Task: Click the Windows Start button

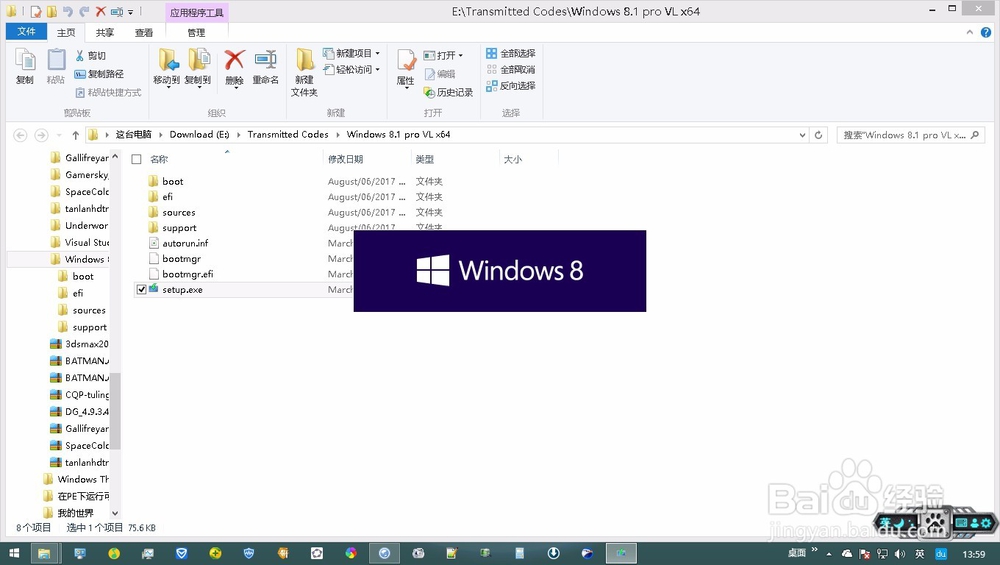Action: click(x=13, y=553)
